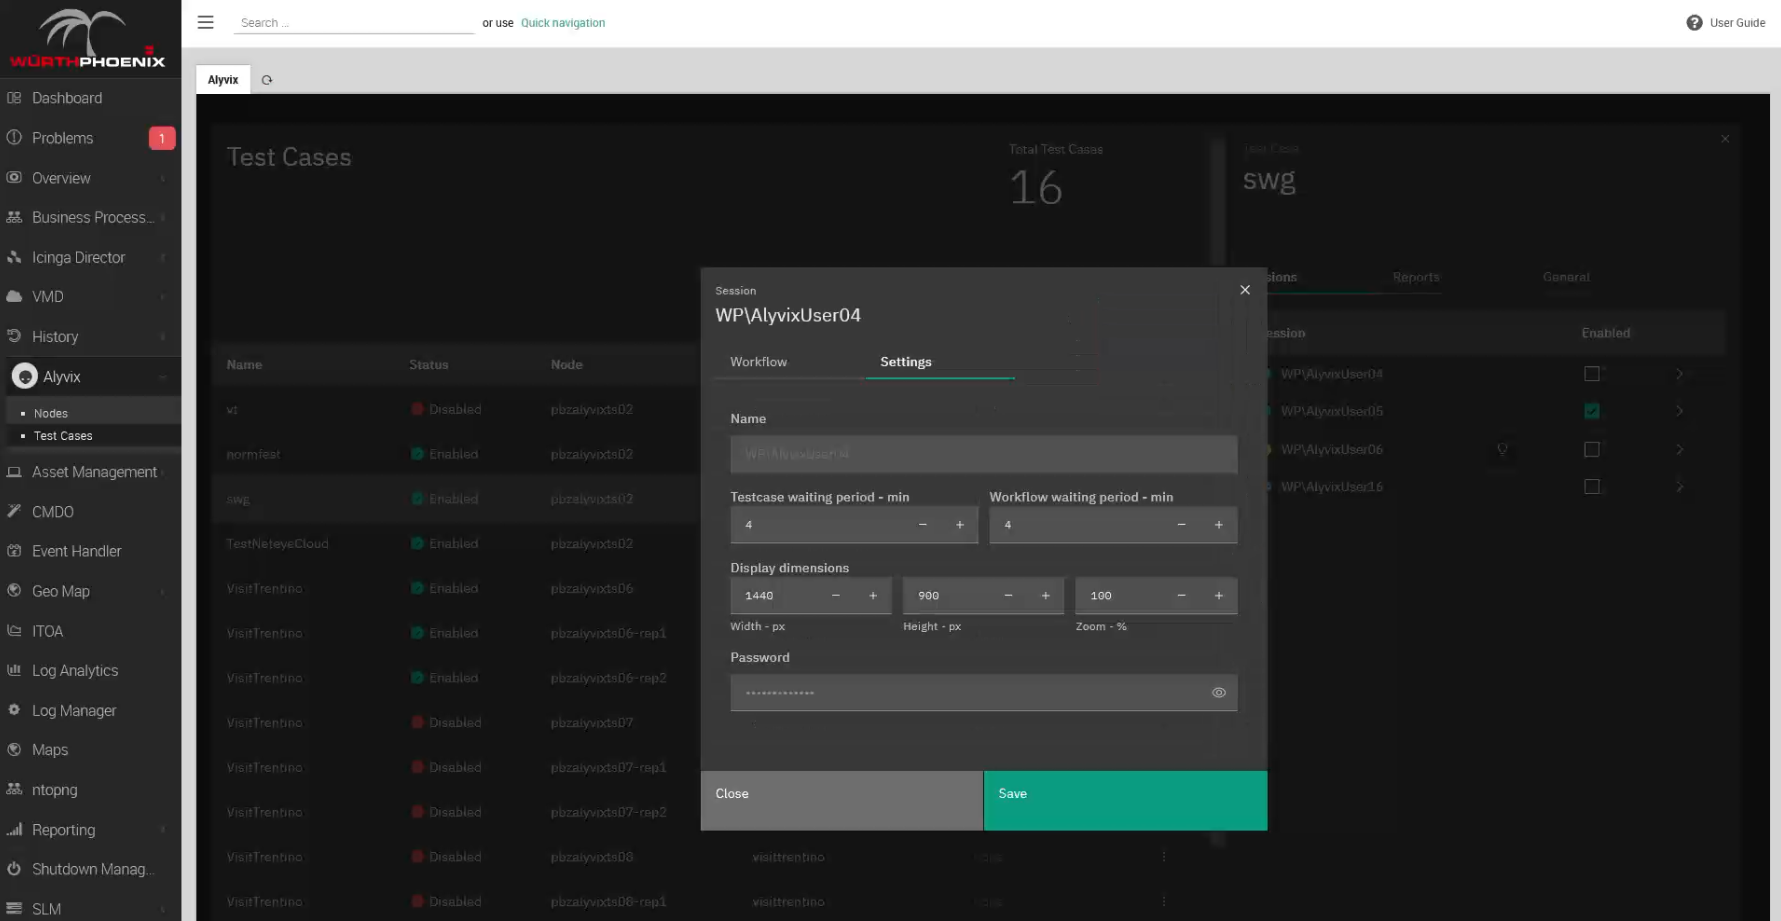Switch to the Workflow tab
The width and height of the screenshot is (1781, 921).
coord(758,362)
